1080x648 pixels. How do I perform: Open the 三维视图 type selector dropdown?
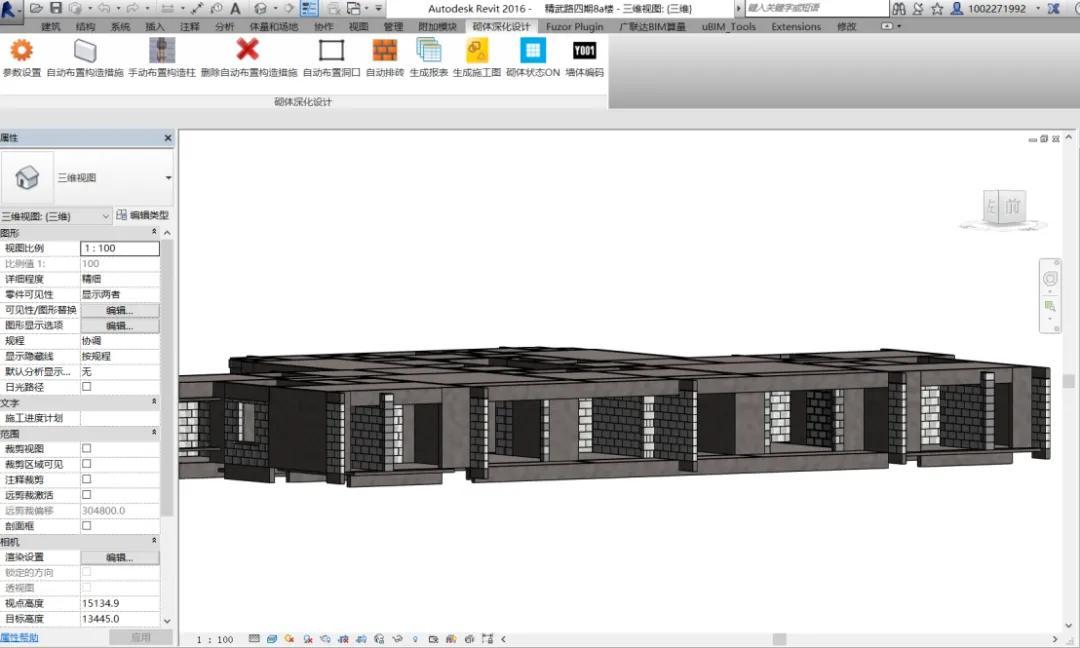168,178
